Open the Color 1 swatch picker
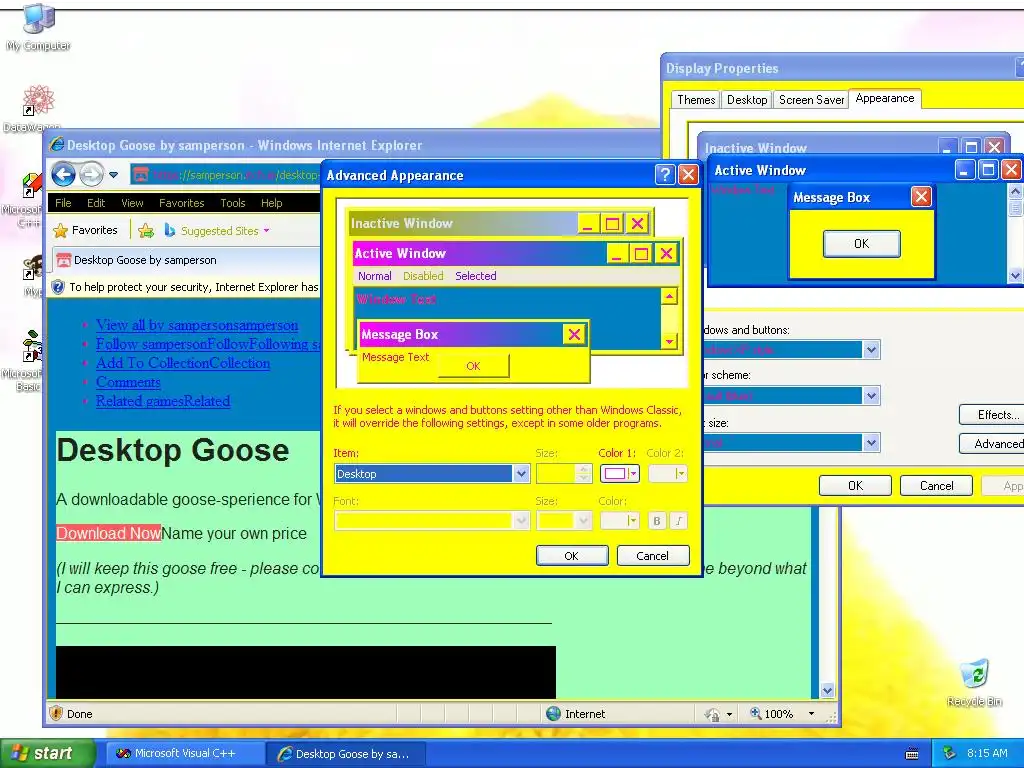The height and width of the screenshot is (768, 1024). click(x=619, y=474)
